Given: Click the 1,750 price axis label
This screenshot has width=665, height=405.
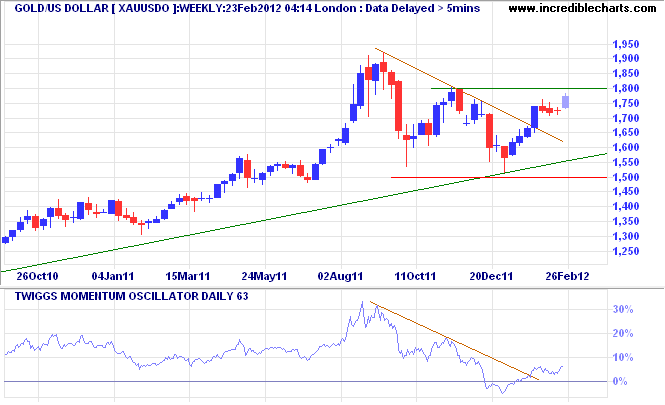Looking at the screenshot, I should 626,103.
